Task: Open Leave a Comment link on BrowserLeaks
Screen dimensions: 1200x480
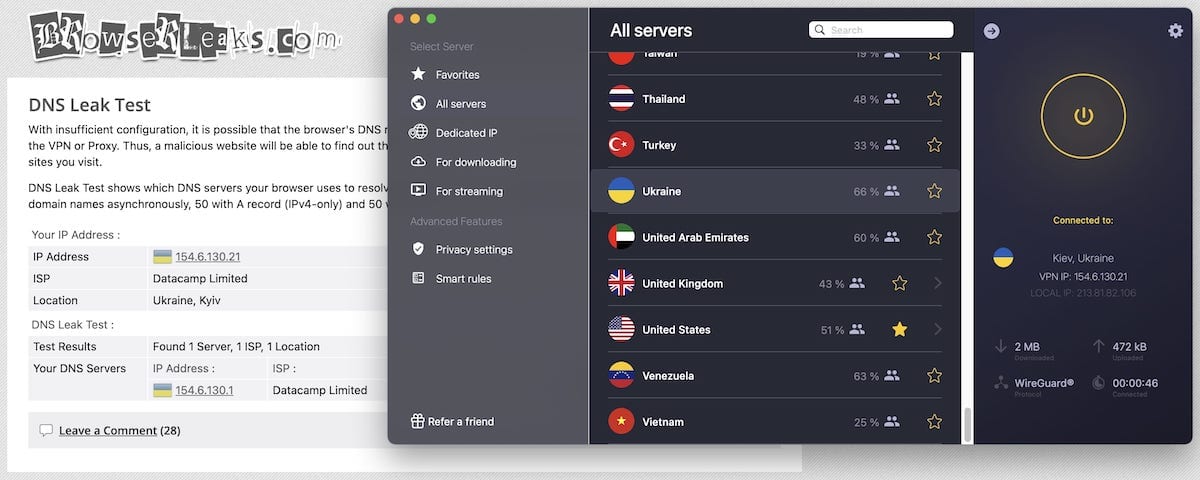Action: pos(108,431)
